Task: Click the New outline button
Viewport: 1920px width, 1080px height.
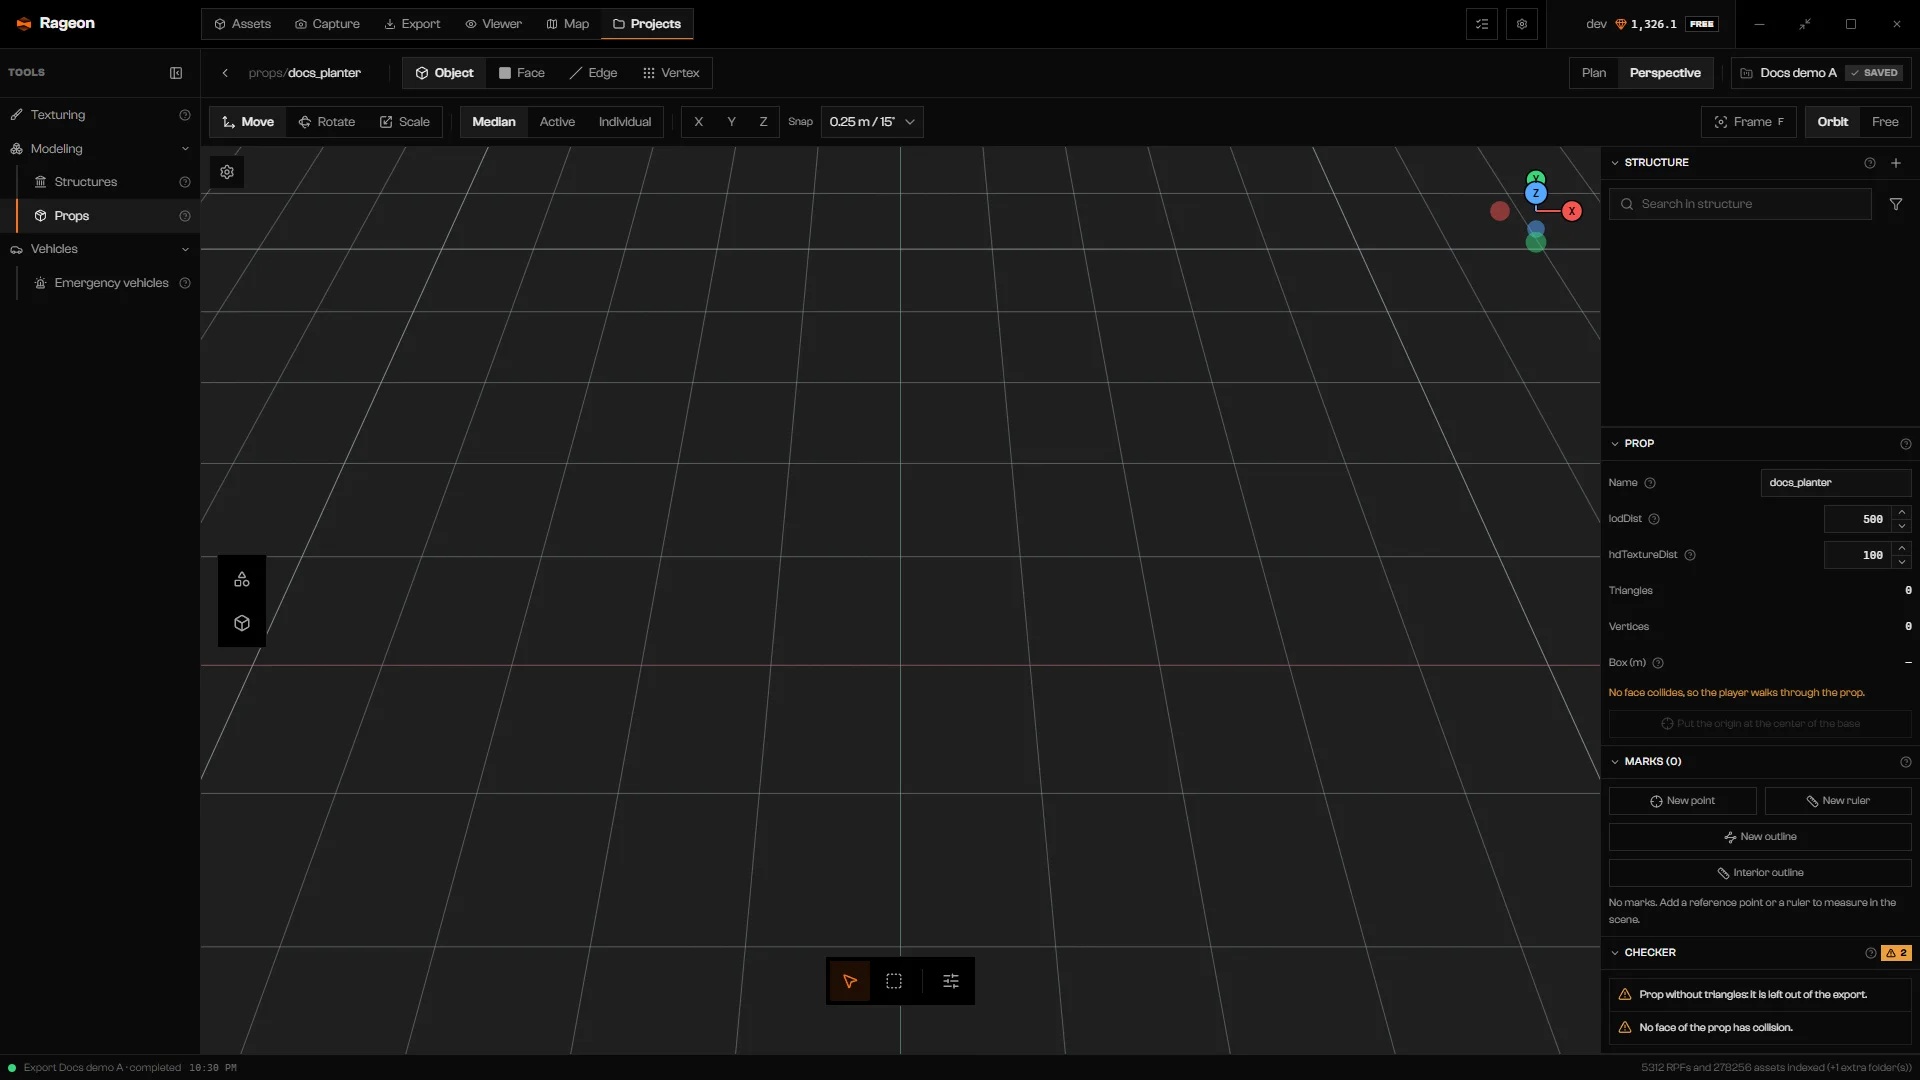Action: point(1760,837)
